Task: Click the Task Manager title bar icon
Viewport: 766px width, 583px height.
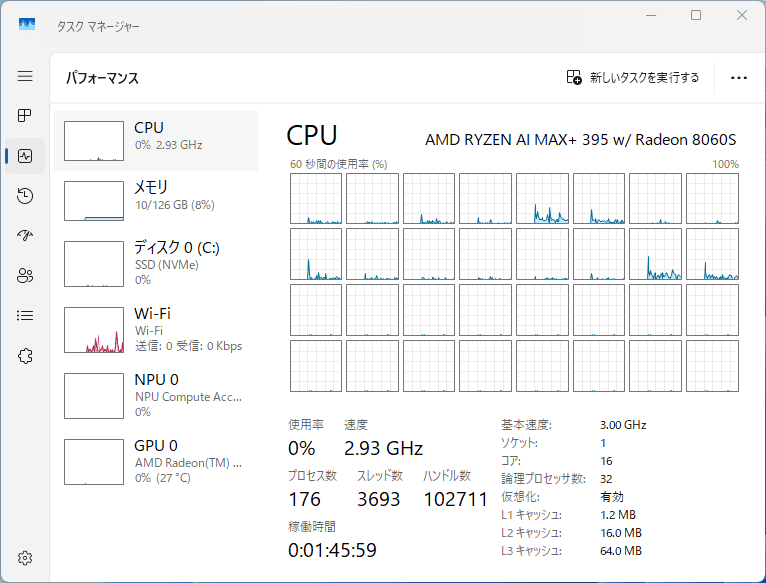Action: 27,22
